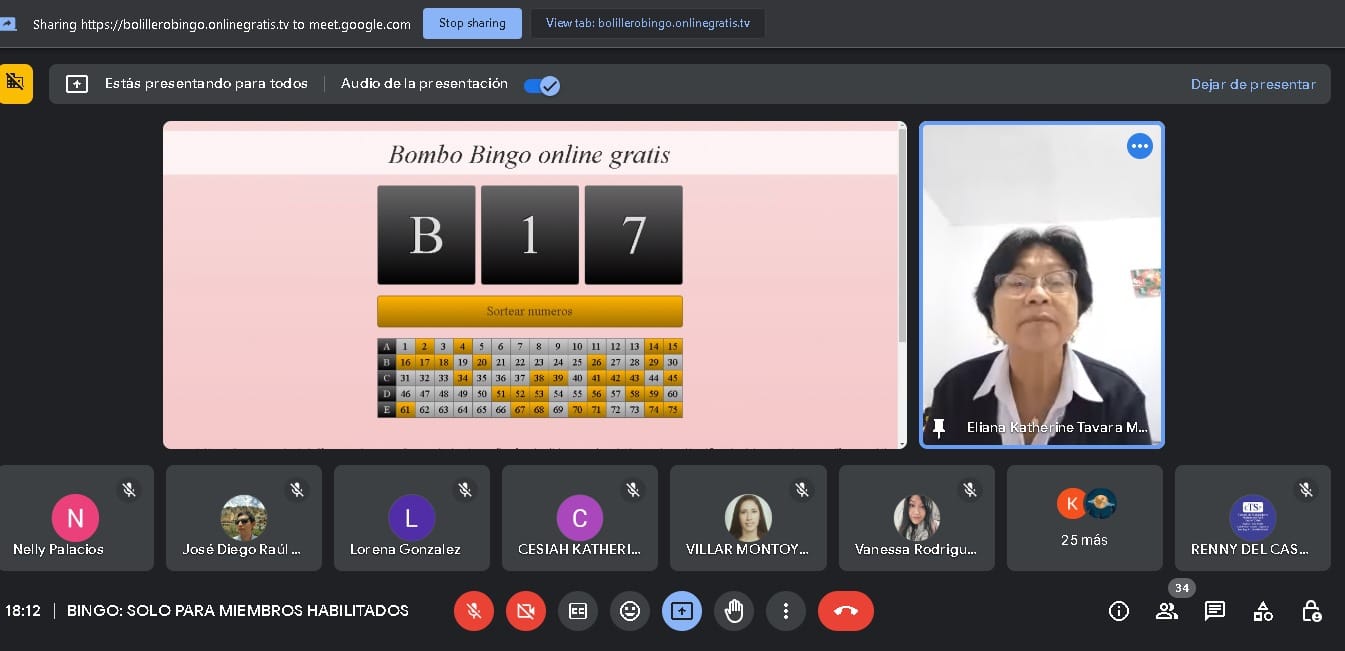Screen dimensions: 1345x651
Task: Click the presenting screen icon in banner
Action: [x=77, y=84]
